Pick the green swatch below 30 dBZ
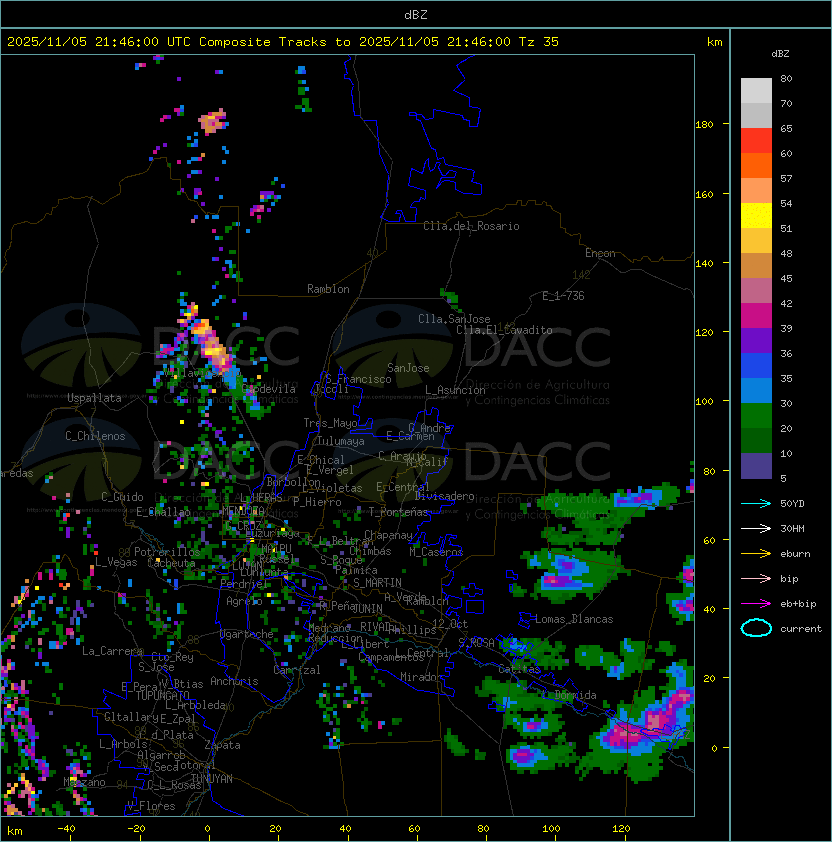This screenshot has width=832, height=842. pyautogui.click(x=756, y=415)
